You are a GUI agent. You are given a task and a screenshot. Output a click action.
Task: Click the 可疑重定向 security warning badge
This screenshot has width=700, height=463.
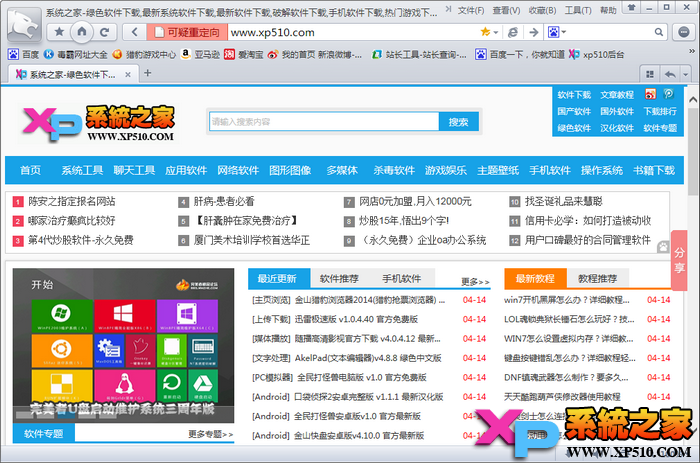coord(187,32)
